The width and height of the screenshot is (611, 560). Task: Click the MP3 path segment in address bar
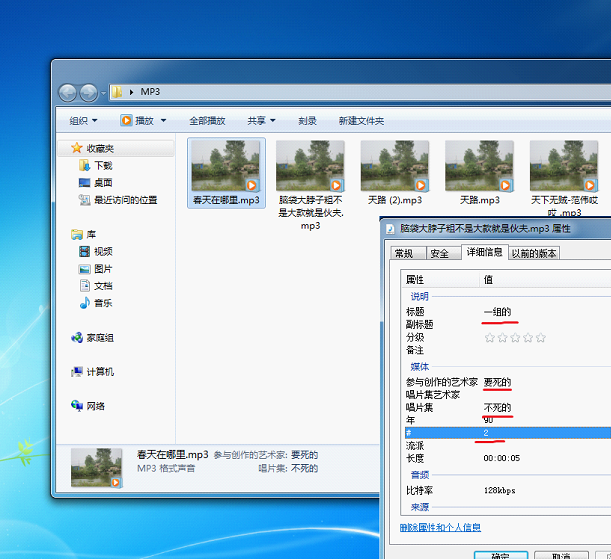(x=150, y=92)
